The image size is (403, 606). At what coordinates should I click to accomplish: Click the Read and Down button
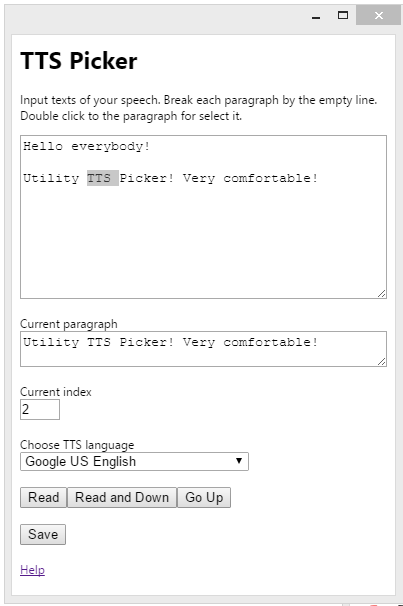click(122, 497)
